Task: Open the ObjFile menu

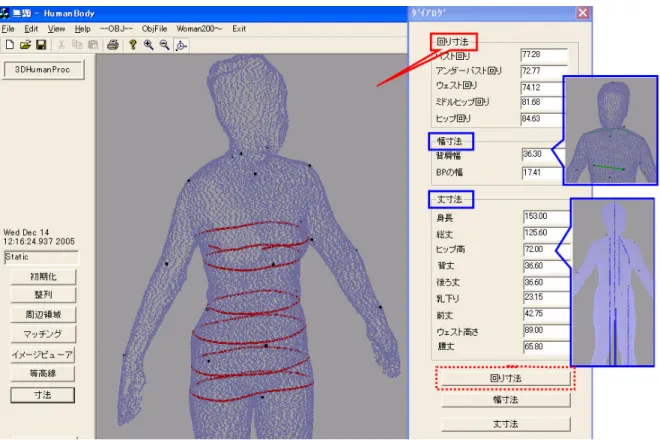Action: [x=154, y=29]
